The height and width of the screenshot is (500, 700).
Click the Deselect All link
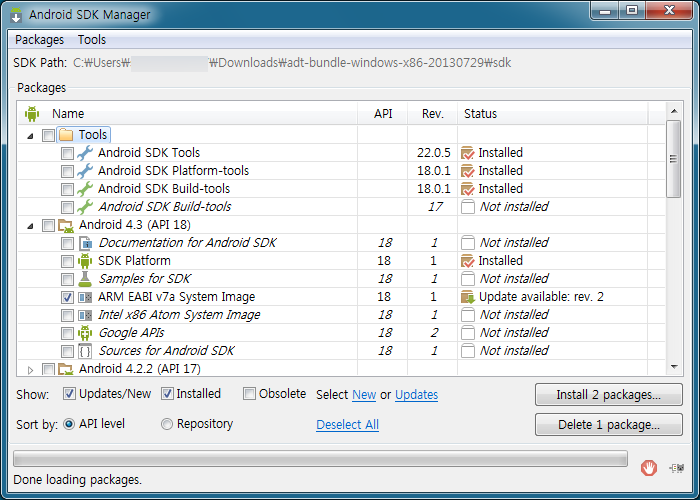click(347, 424)
